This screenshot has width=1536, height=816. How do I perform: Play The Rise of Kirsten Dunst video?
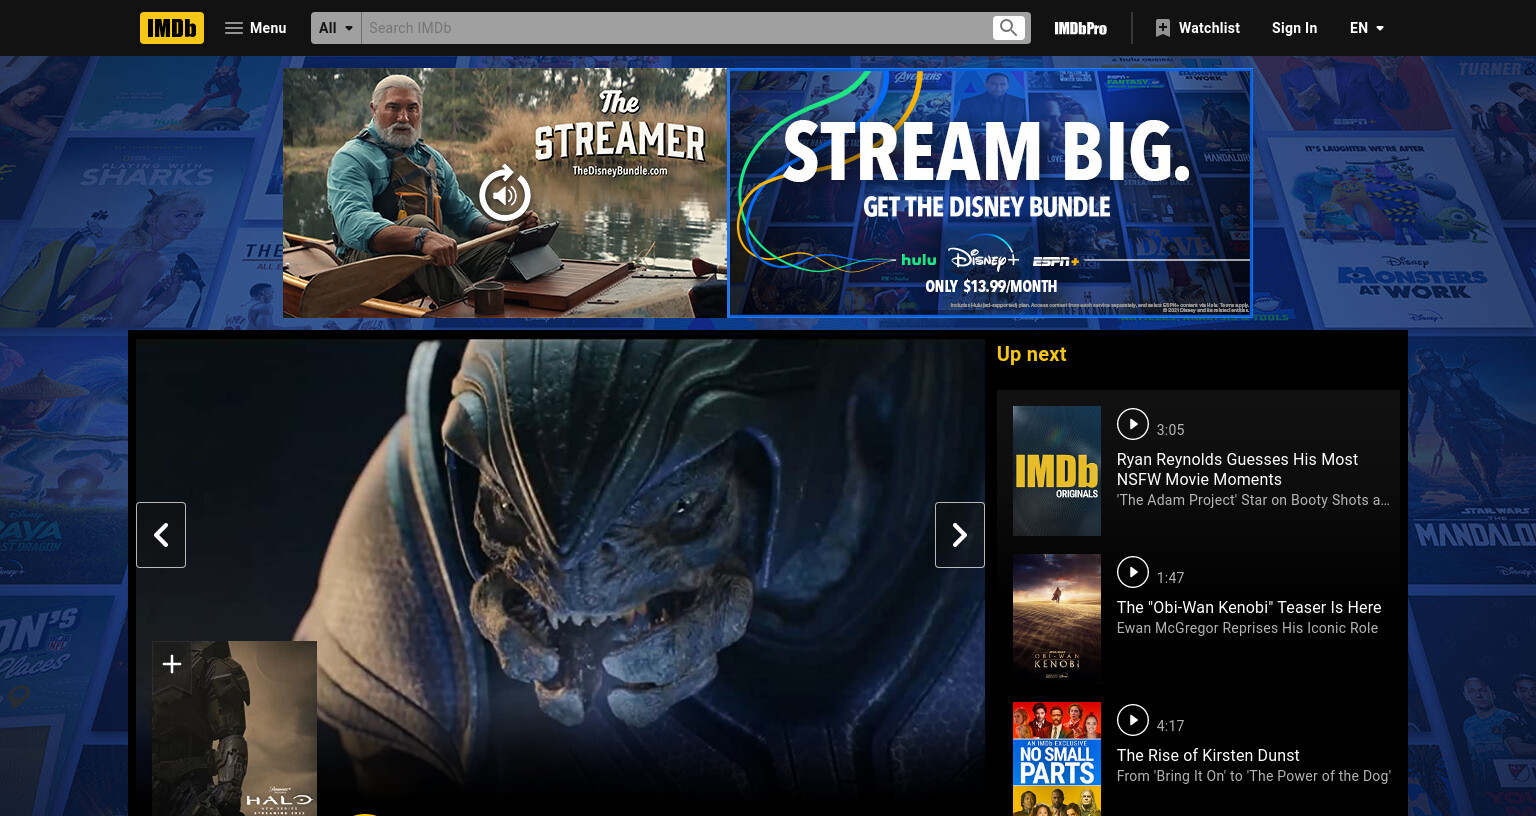pyautogui.click(x=1133, y=720)
